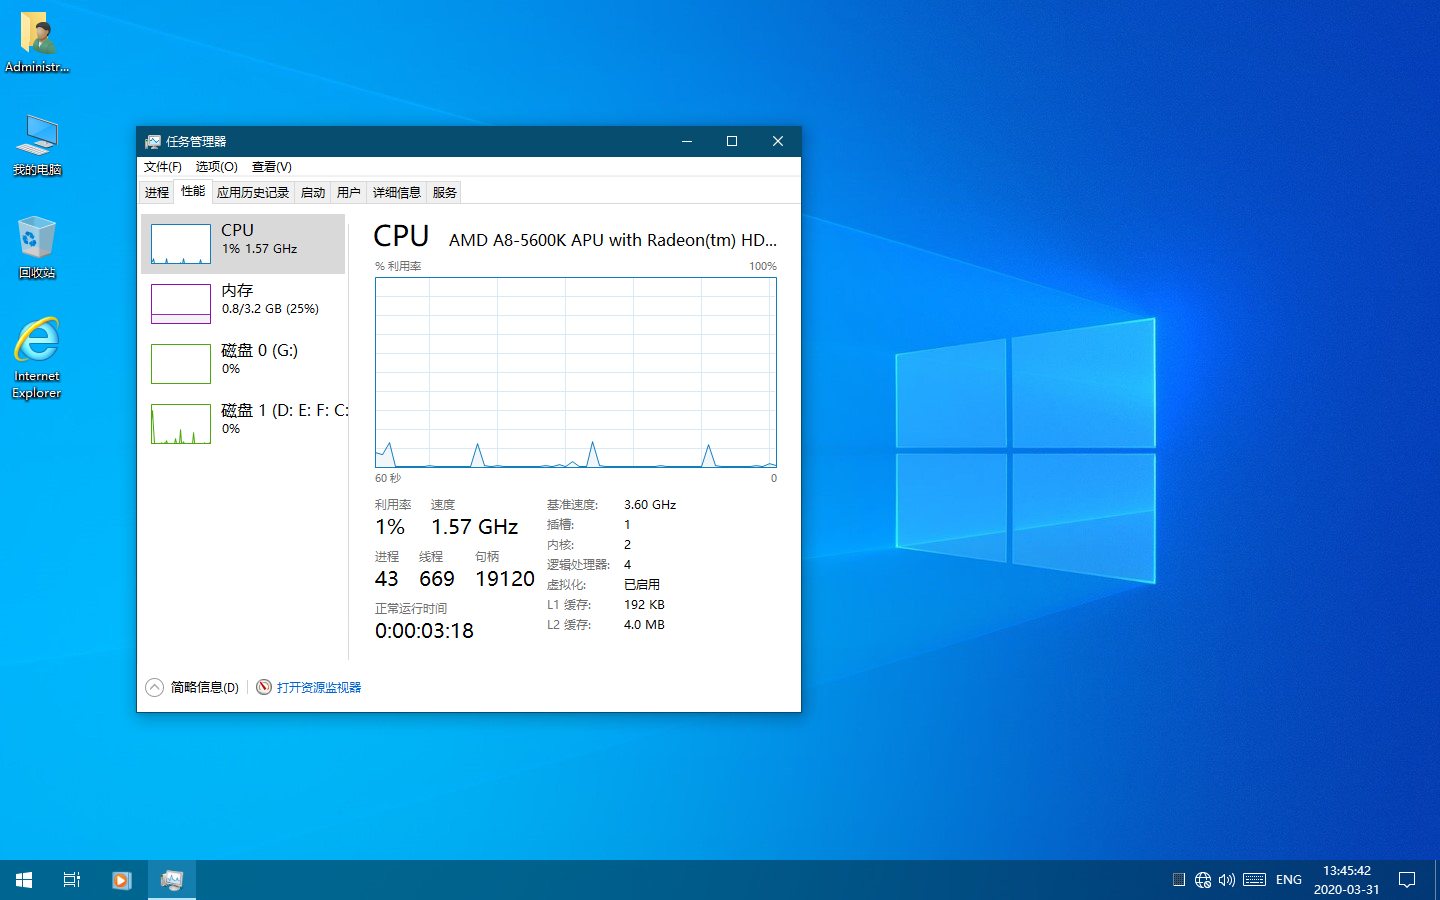Switch to the 详细信息 tab
The image size is (1440, 900).
397,193
